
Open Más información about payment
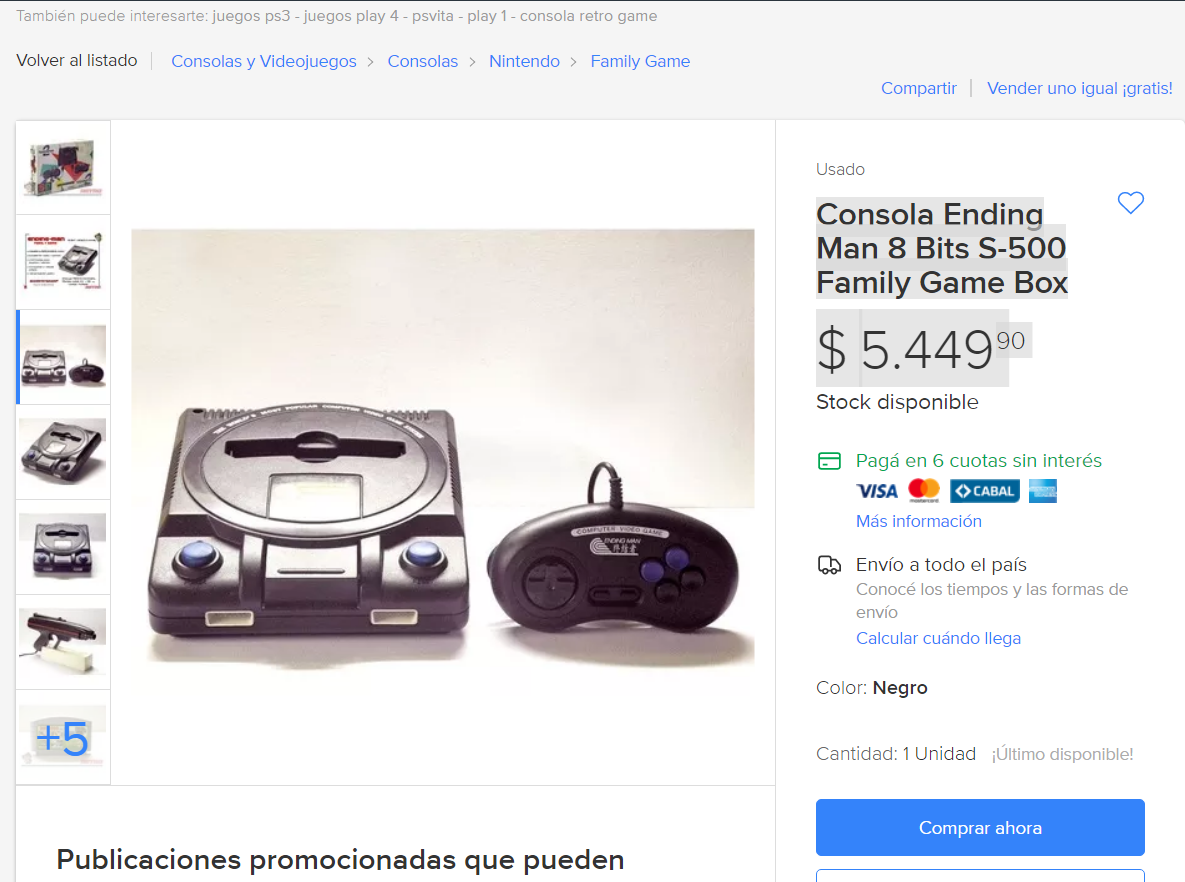point(919,521)
